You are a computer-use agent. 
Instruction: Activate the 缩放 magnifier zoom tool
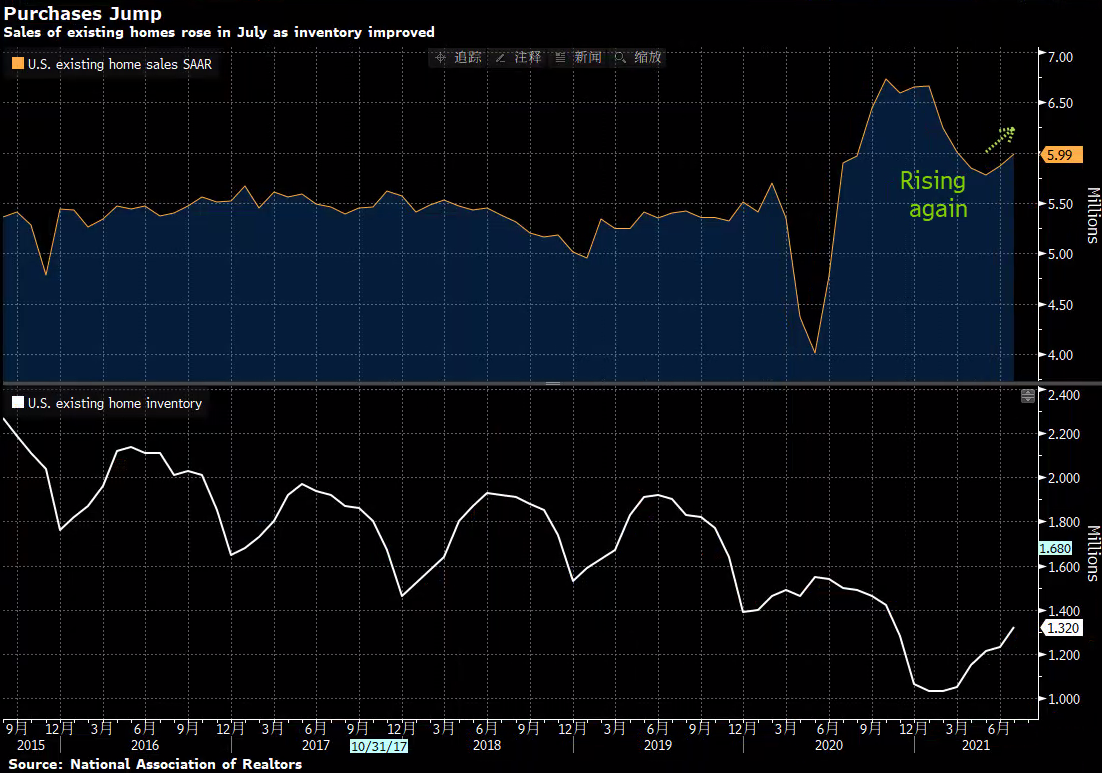coord(638,58)
